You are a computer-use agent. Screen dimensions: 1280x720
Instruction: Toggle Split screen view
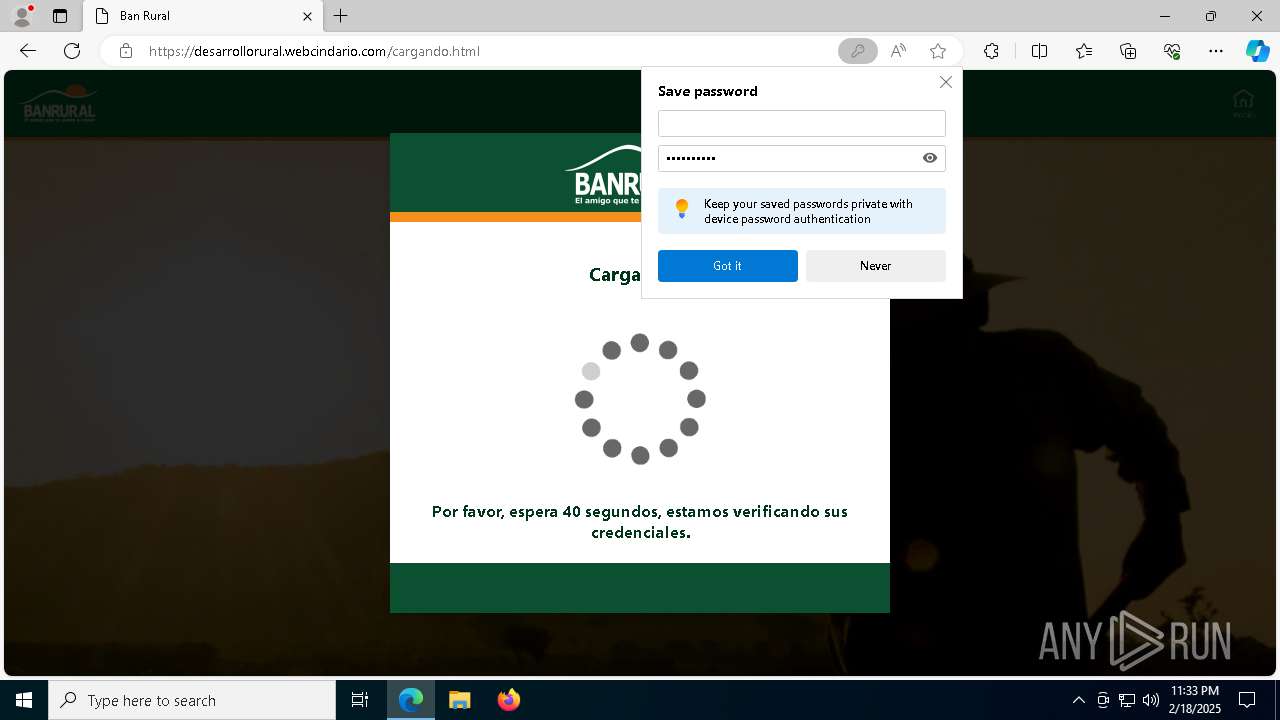click(1039, 51)
